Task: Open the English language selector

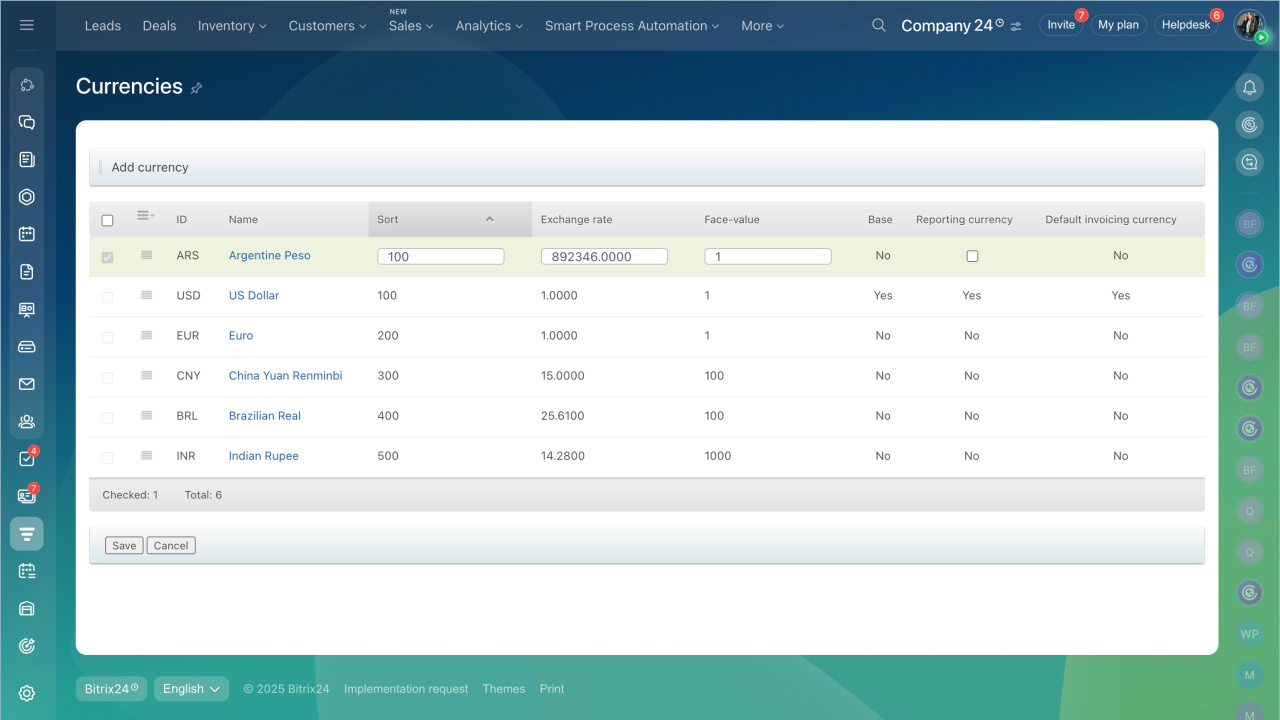Action: 191,689
